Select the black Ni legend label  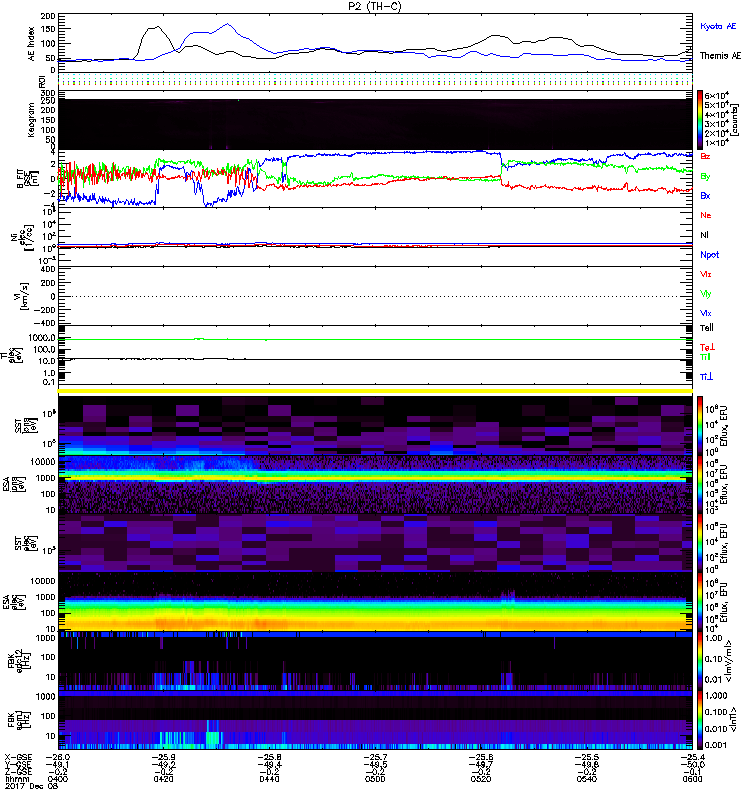click(x=704, y=235)
